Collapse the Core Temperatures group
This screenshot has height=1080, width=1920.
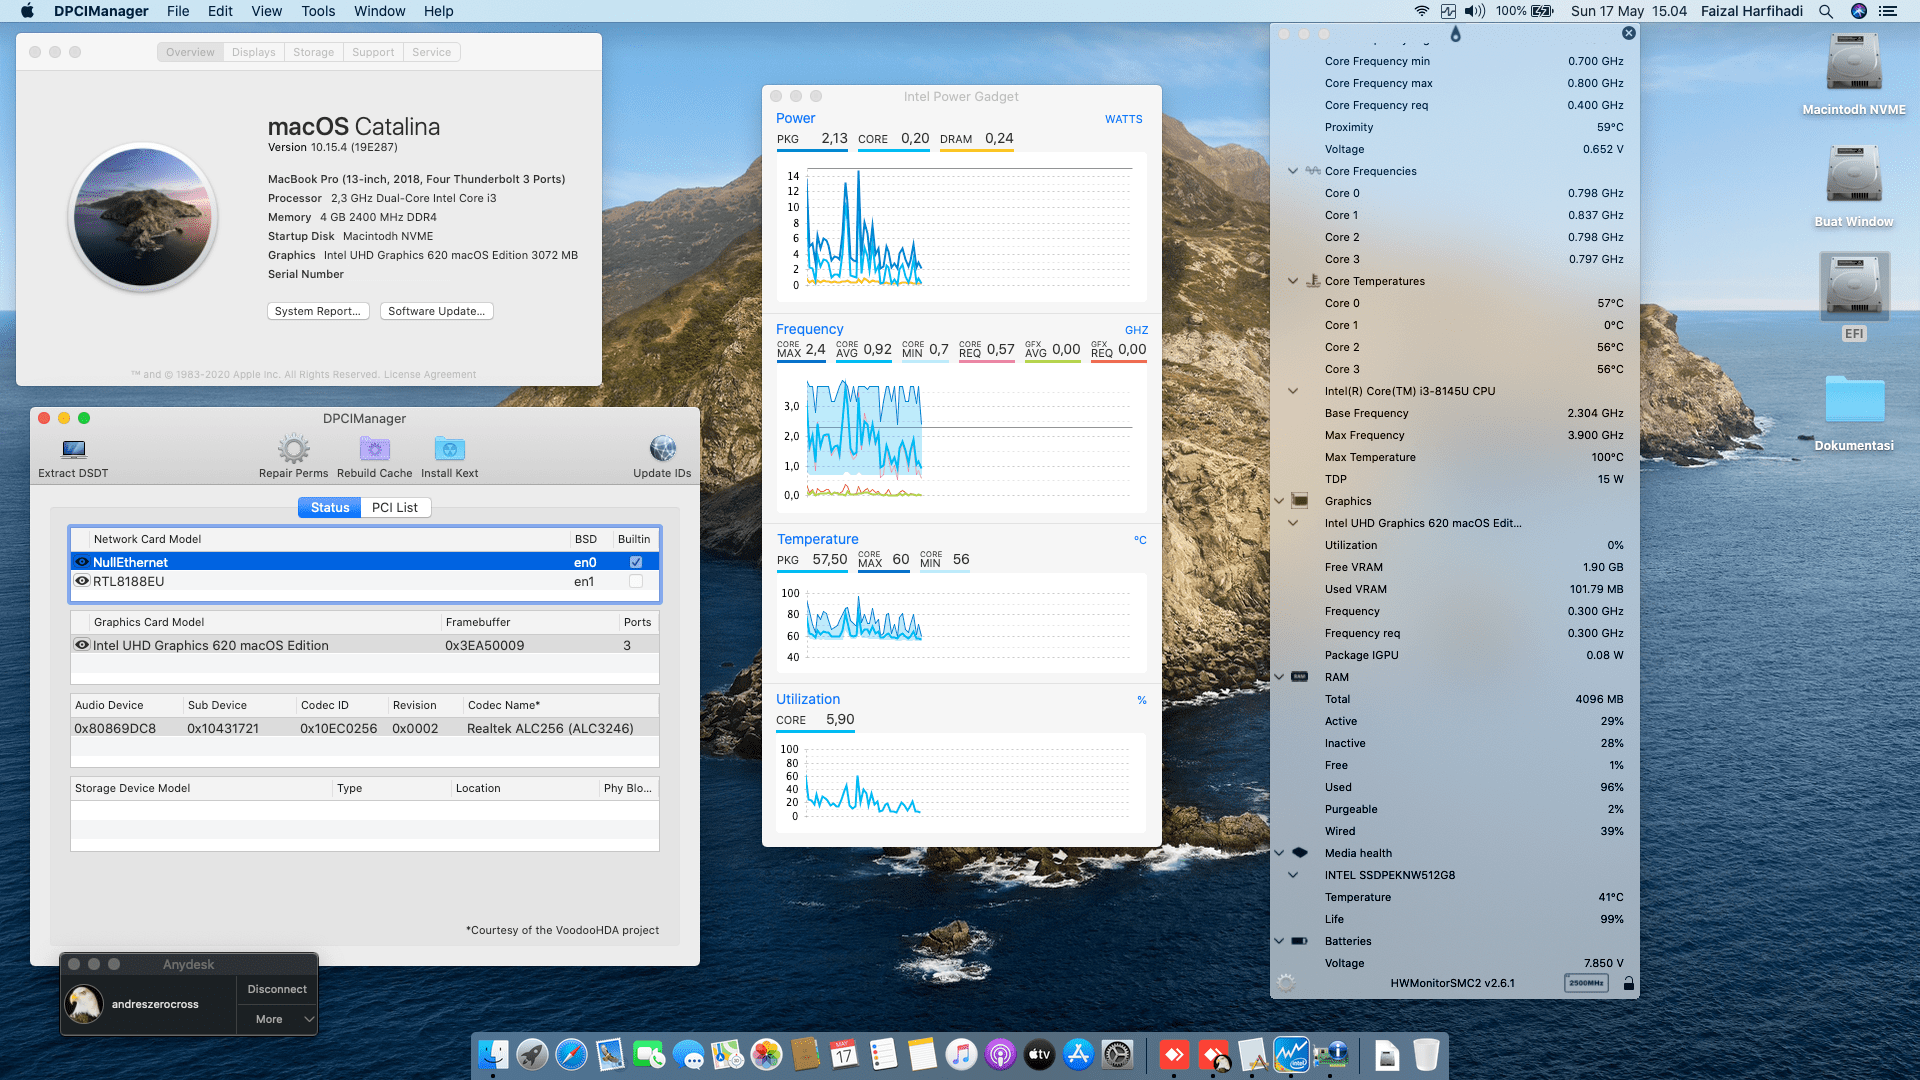tap(1293, 281)
